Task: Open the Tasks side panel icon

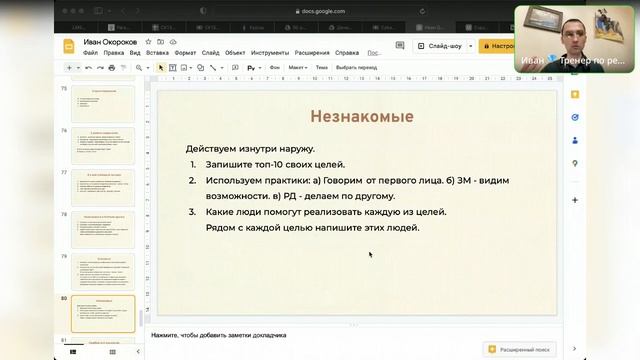Action: 575,118
